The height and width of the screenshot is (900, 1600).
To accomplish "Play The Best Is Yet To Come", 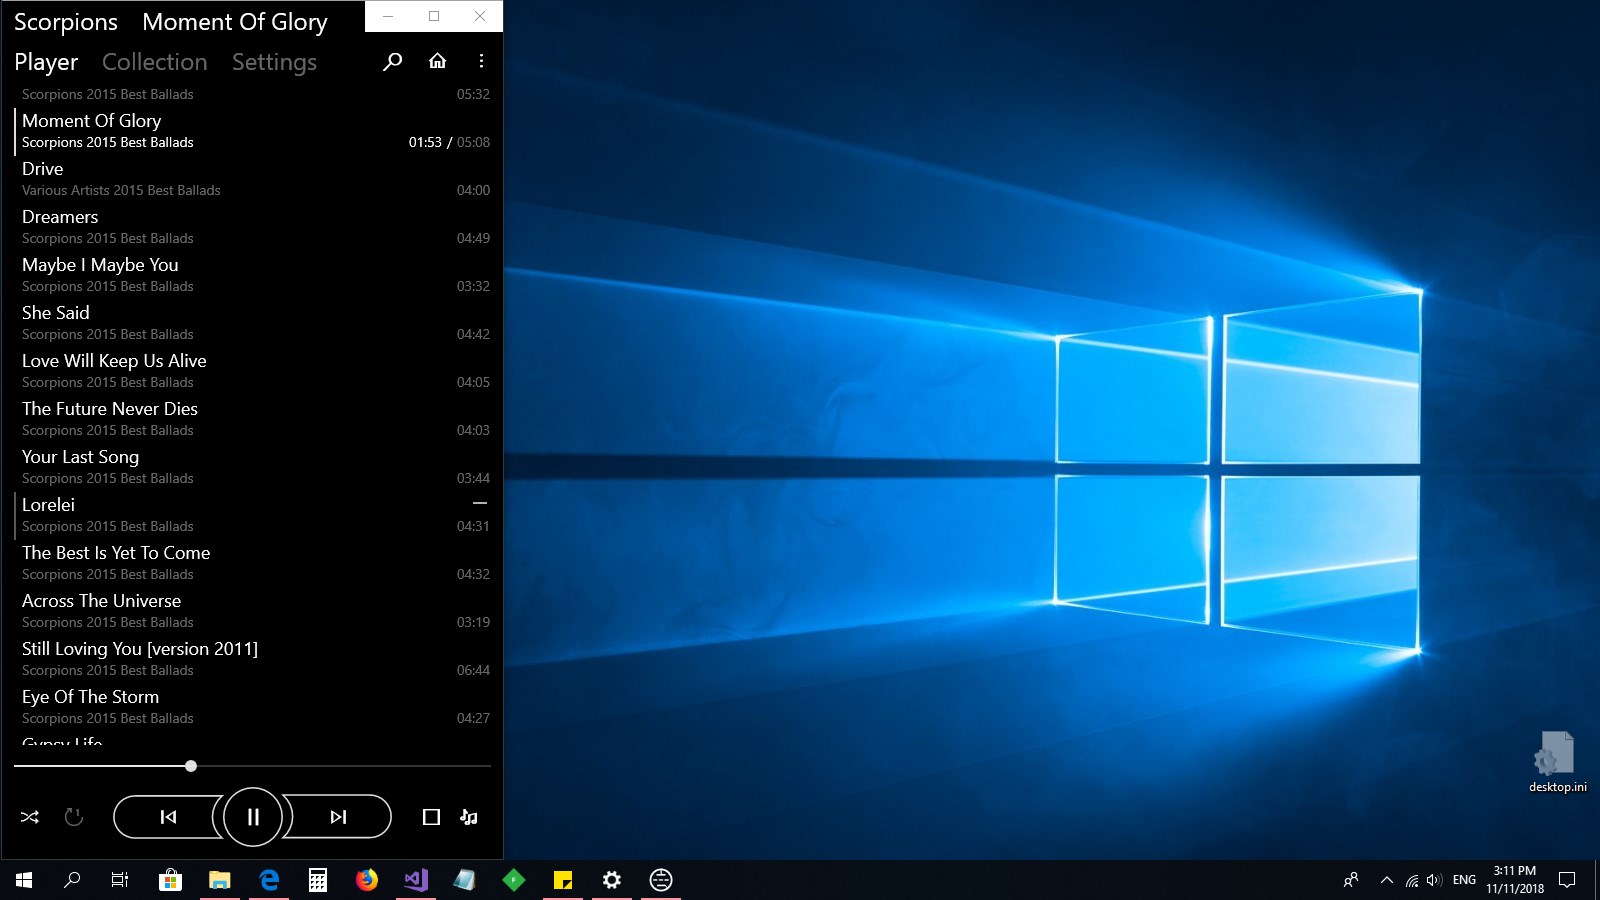I will click(x=116, y=553).
